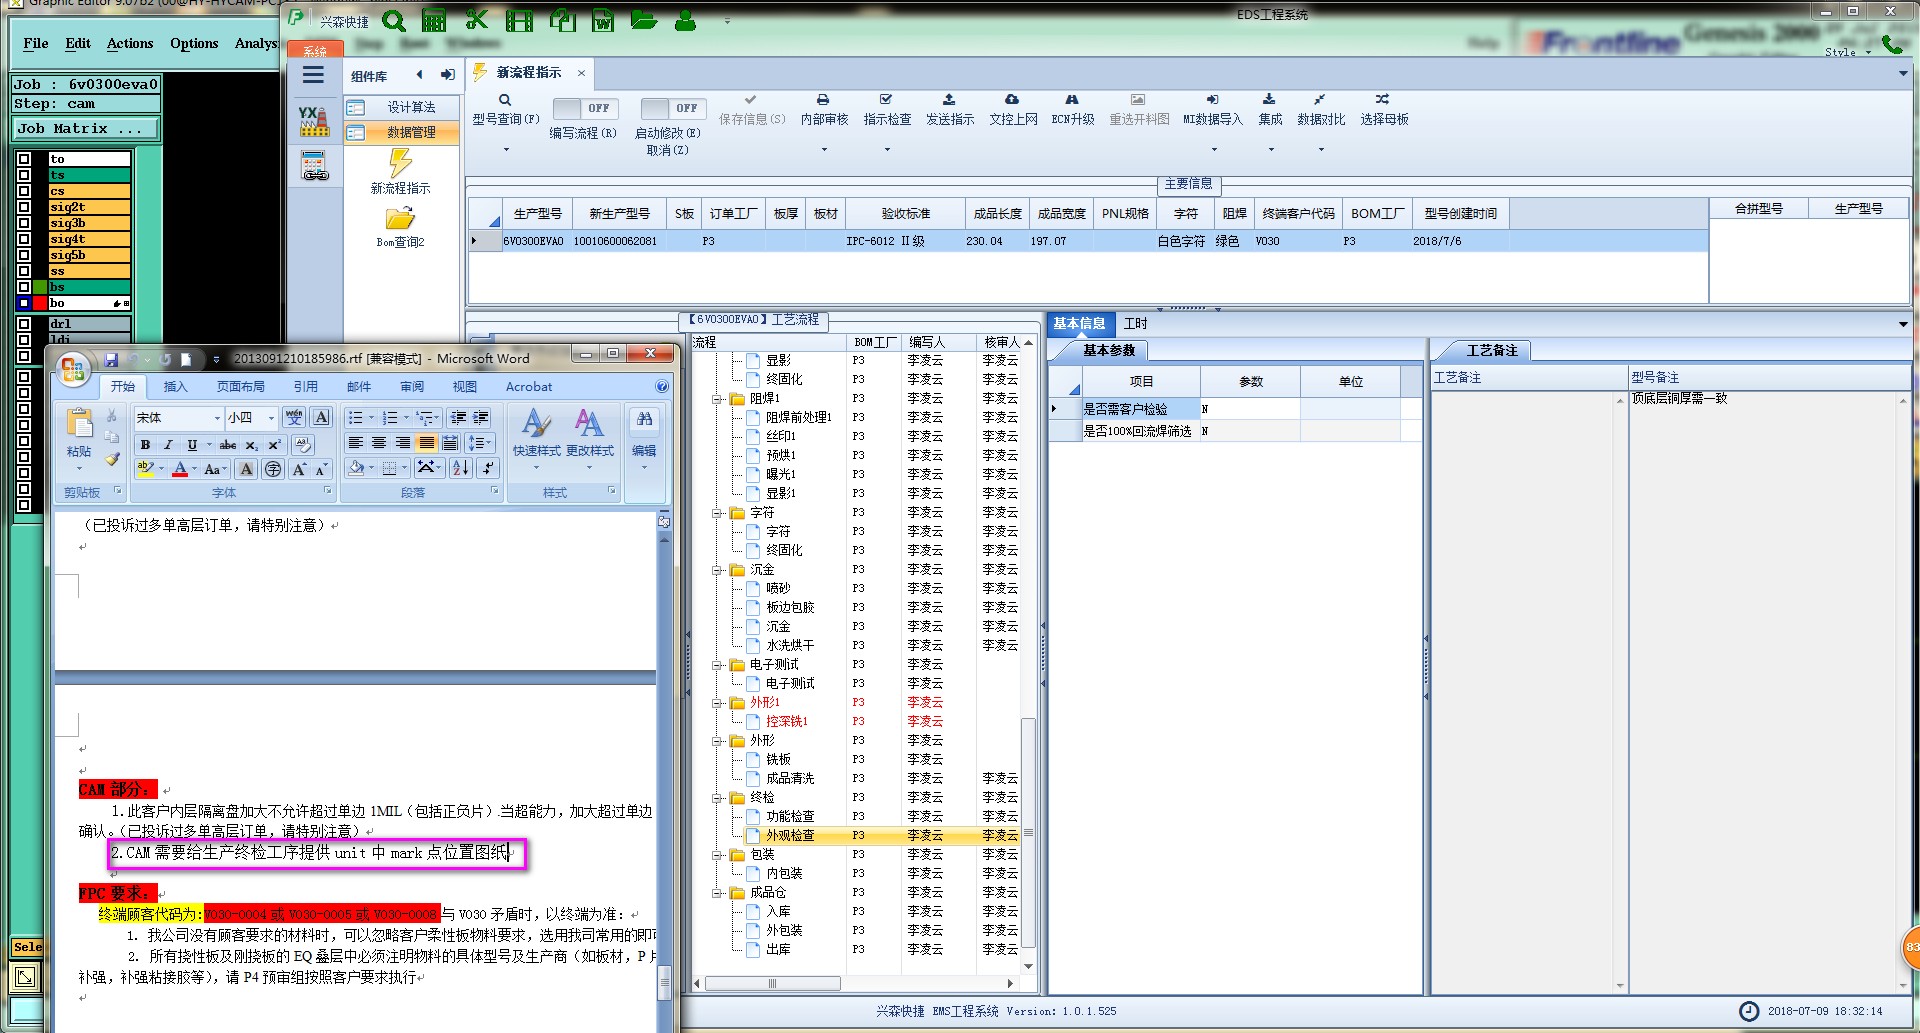Click shading paint bucket in Word paragraph group

click(356, 468)
